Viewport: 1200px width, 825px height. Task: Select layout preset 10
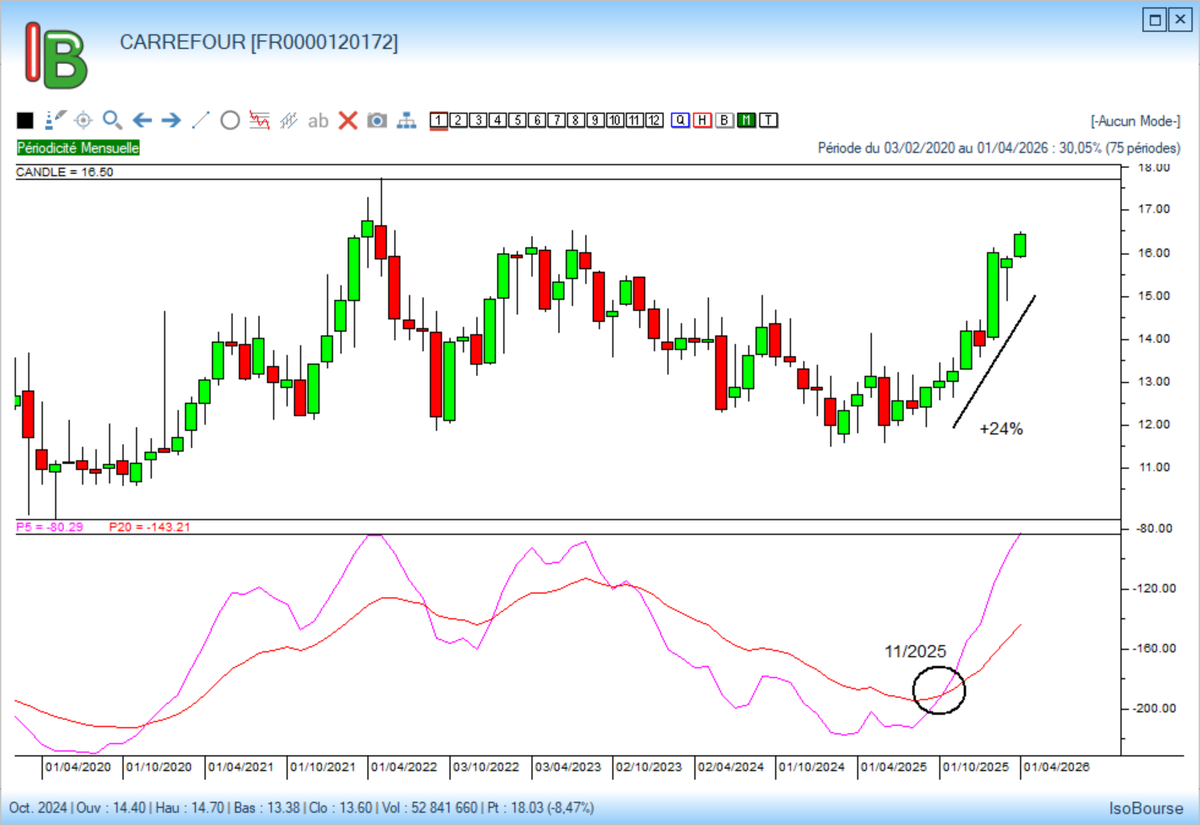pyautogui.click(x=615, y=121)
